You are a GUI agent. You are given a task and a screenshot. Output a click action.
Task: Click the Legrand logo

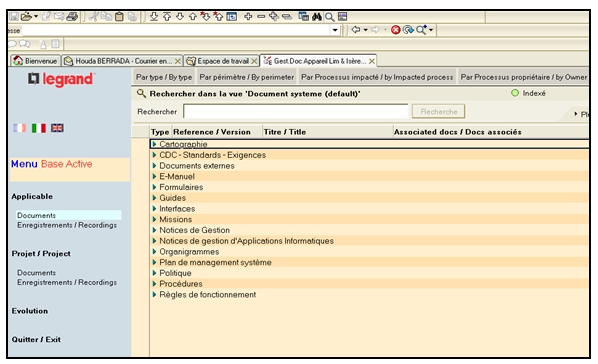tap(61, 79)
